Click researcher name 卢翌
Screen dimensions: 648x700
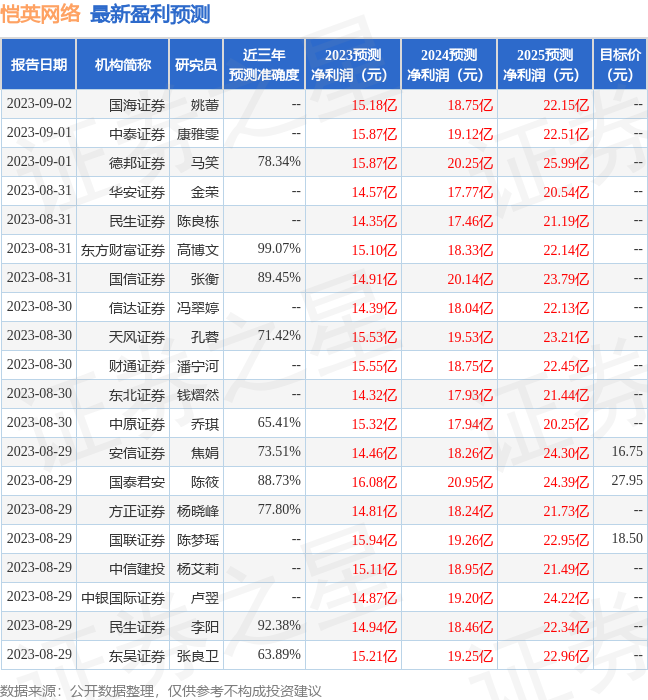coord(205,599)
